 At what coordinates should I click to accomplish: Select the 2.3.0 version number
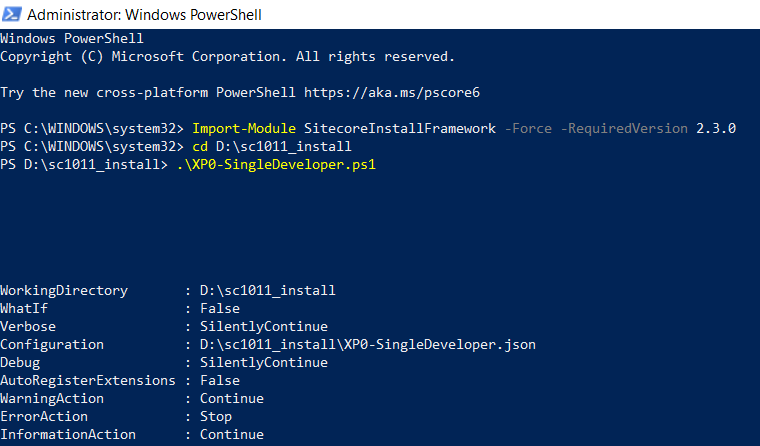point(715,128)
